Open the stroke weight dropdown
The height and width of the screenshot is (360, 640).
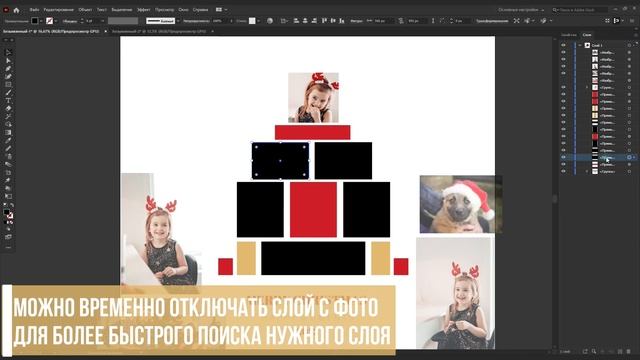point(102,21)
